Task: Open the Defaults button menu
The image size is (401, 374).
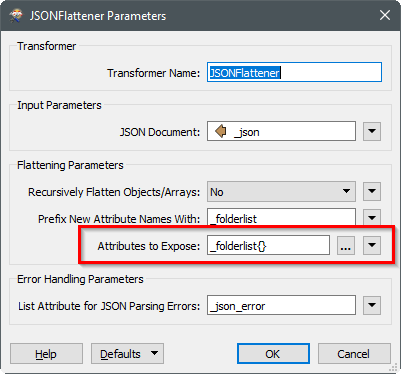Action: [127, 354]
